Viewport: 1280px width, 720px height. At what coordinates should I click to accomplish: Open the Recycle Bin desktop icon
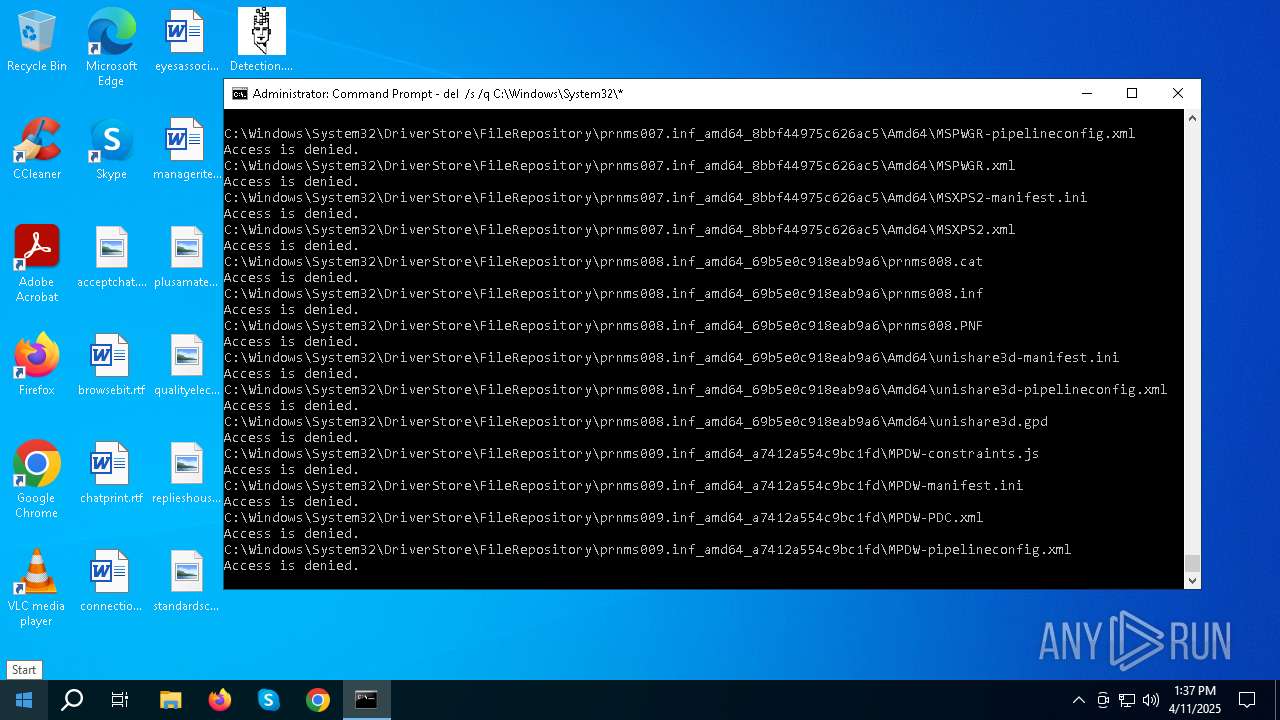point(37,41)
